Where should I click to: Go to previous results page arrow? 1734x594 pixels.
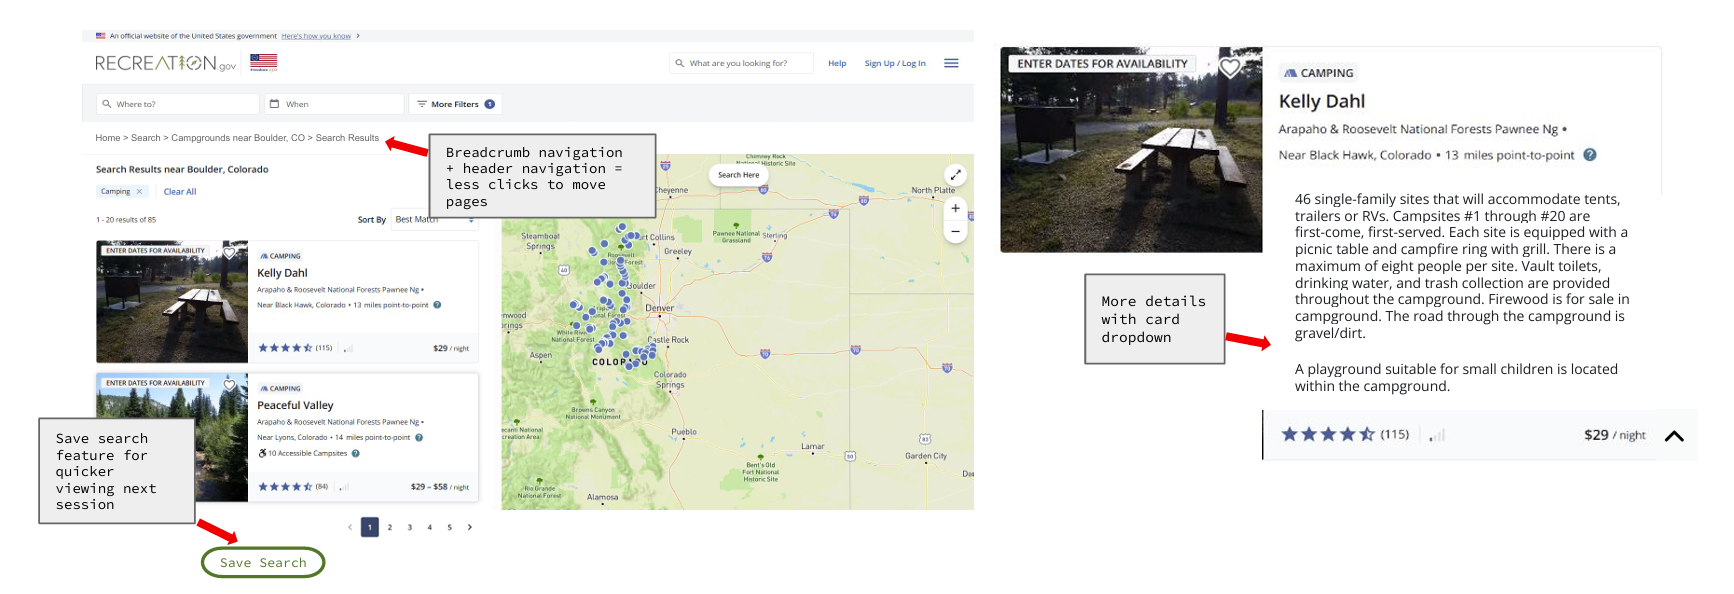350,527
